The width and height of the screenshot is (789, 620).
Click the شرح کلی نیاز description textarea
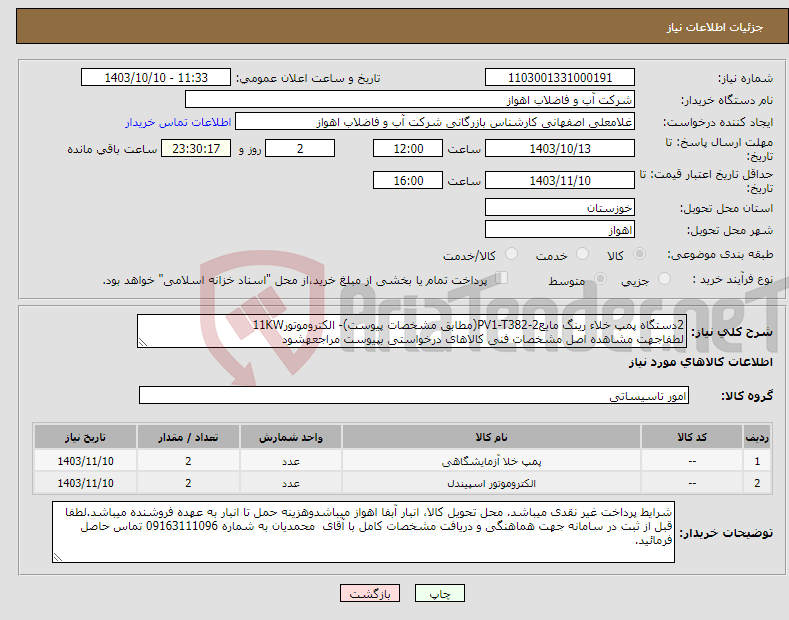coord(412,332)
